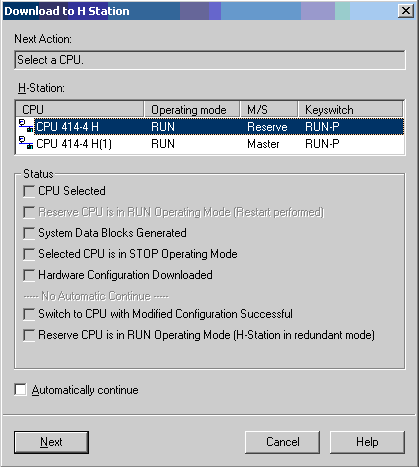
Task: Check Switch to CPU with Modified Configuration Successful
Action: tap(29, 314)
